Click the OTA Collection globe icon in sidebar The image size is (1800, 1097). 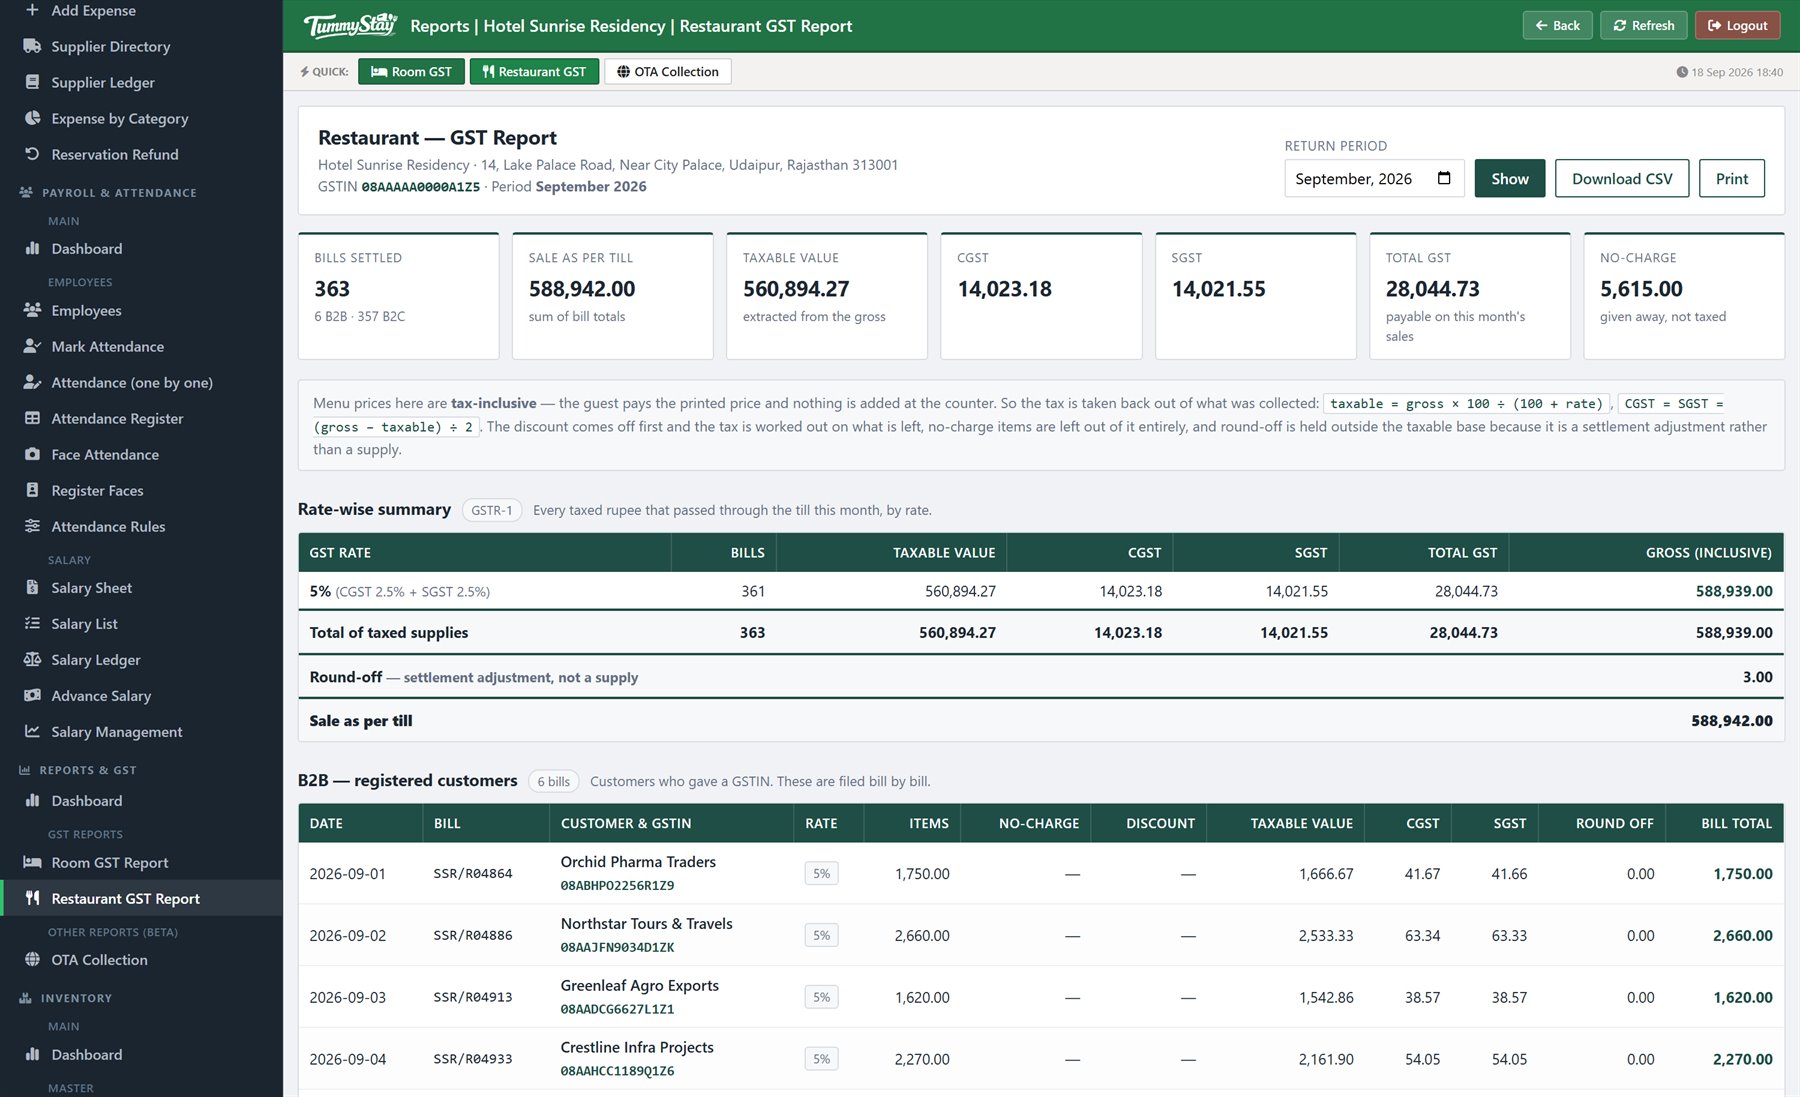tap(32, 960)
